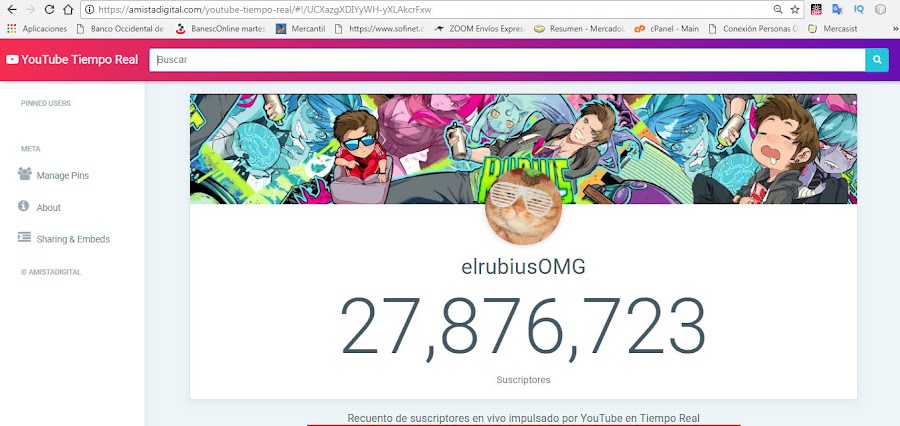Screen dimensions: 900x426
Task: Open Aplicaciones bookmarks shortcut
Action: [x=37, y=28]
